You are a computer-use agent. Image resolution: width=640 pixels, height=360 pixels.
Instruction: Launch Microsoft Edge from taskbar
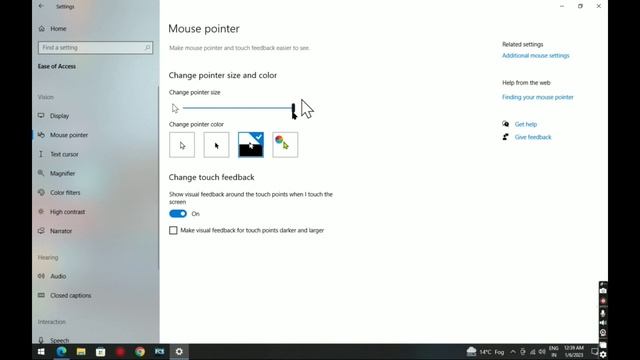click(x=61, y=351)
